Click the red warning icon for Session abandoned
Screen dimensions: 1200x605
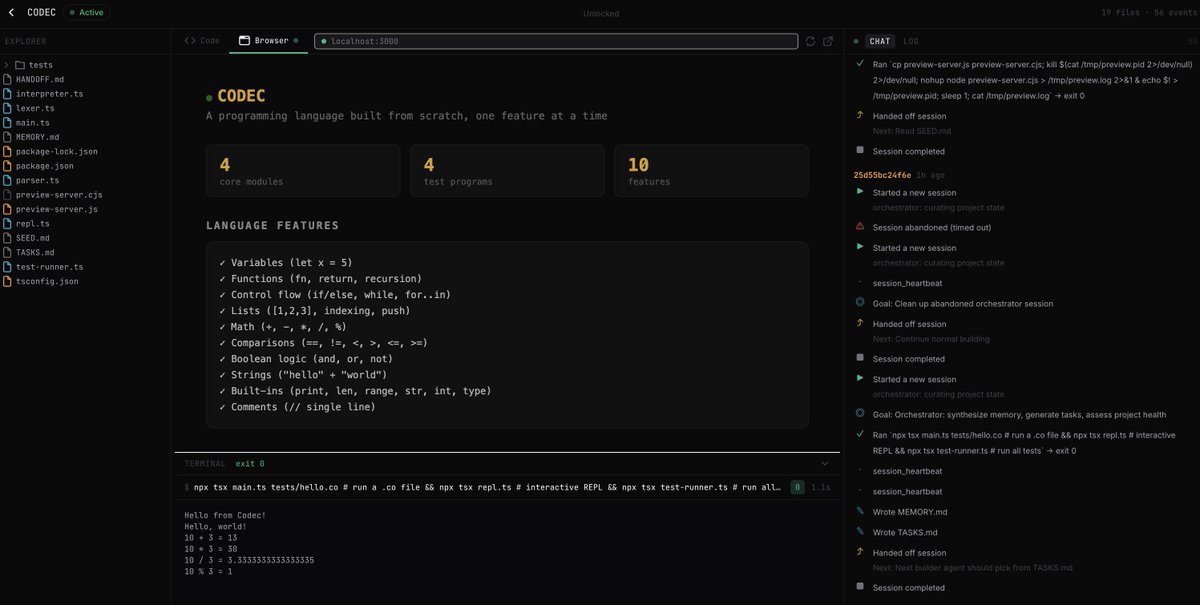pos(860,227)
